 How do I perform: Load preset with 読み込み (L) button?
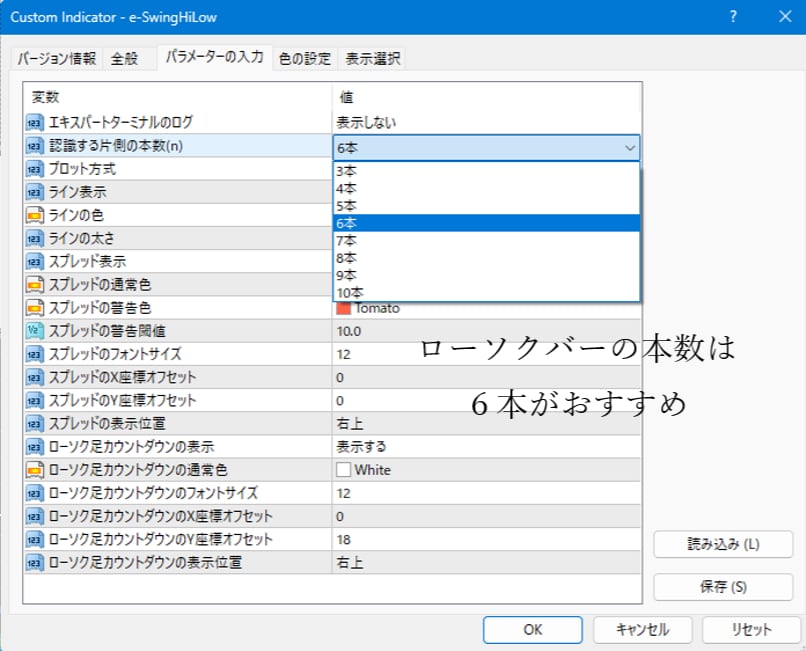[x=723, y=544]
